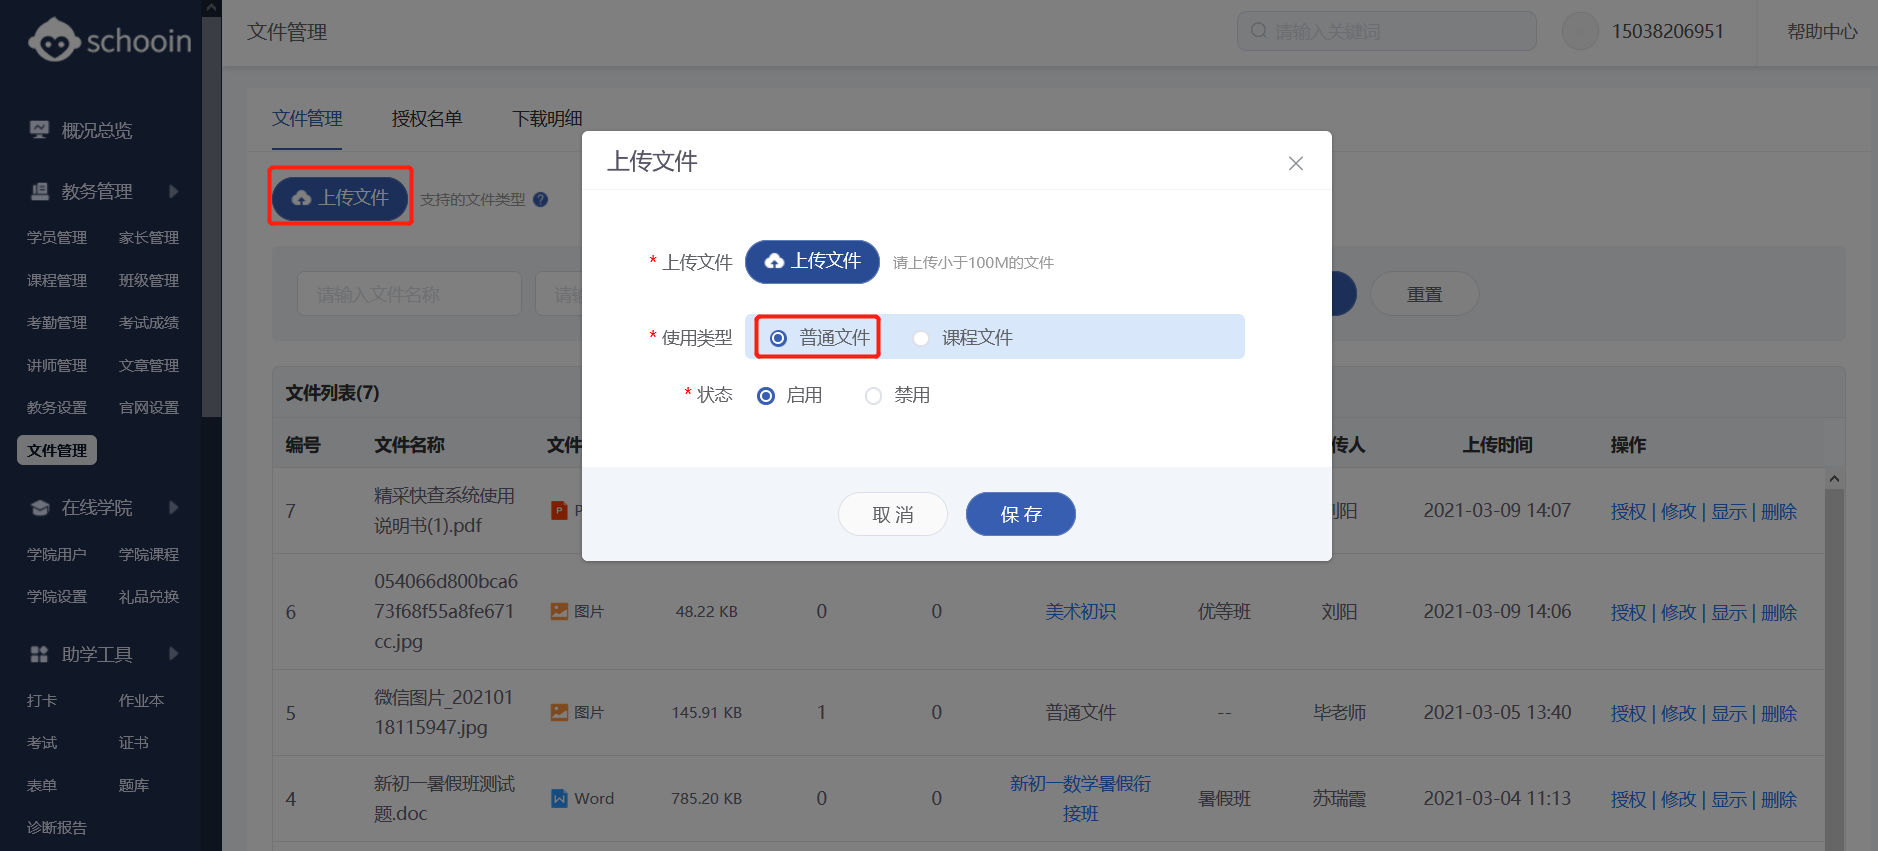The width and height of the screenshot is (1878, 851).
Task: Open 礼品兑换 in sidebar
Action: pos(149,597)
